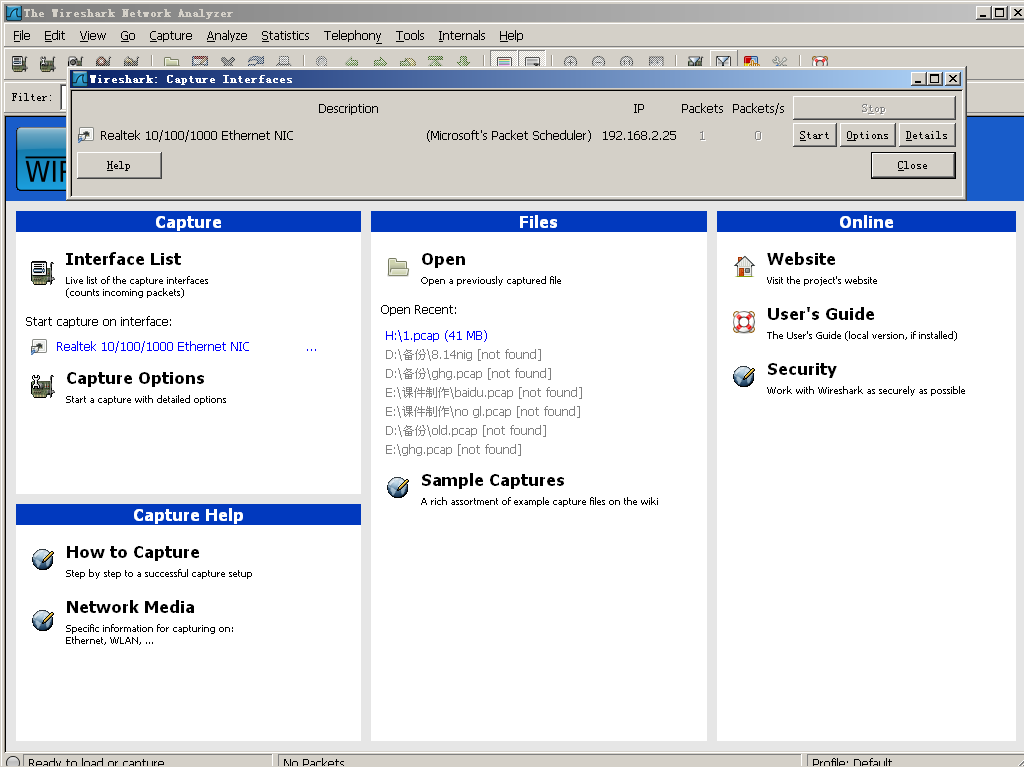Click the list capture interfaces toolbar icon

(19, 63)
